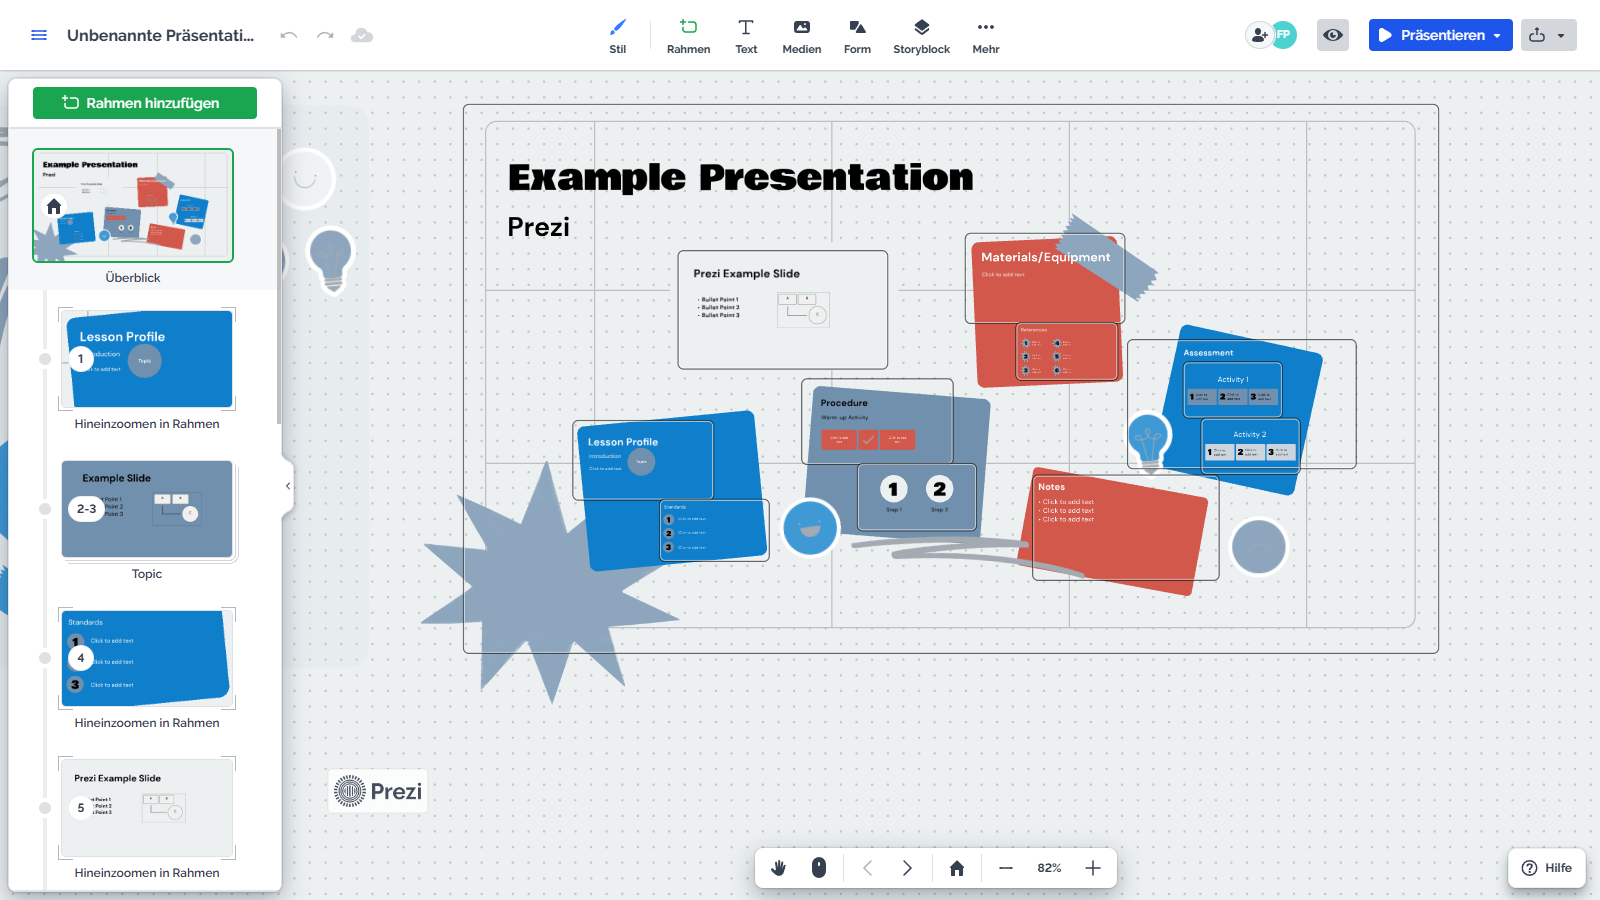The image size is (1600, 900).
Task: Select the Notes frame on canvas
Action: pos(1125,530)
